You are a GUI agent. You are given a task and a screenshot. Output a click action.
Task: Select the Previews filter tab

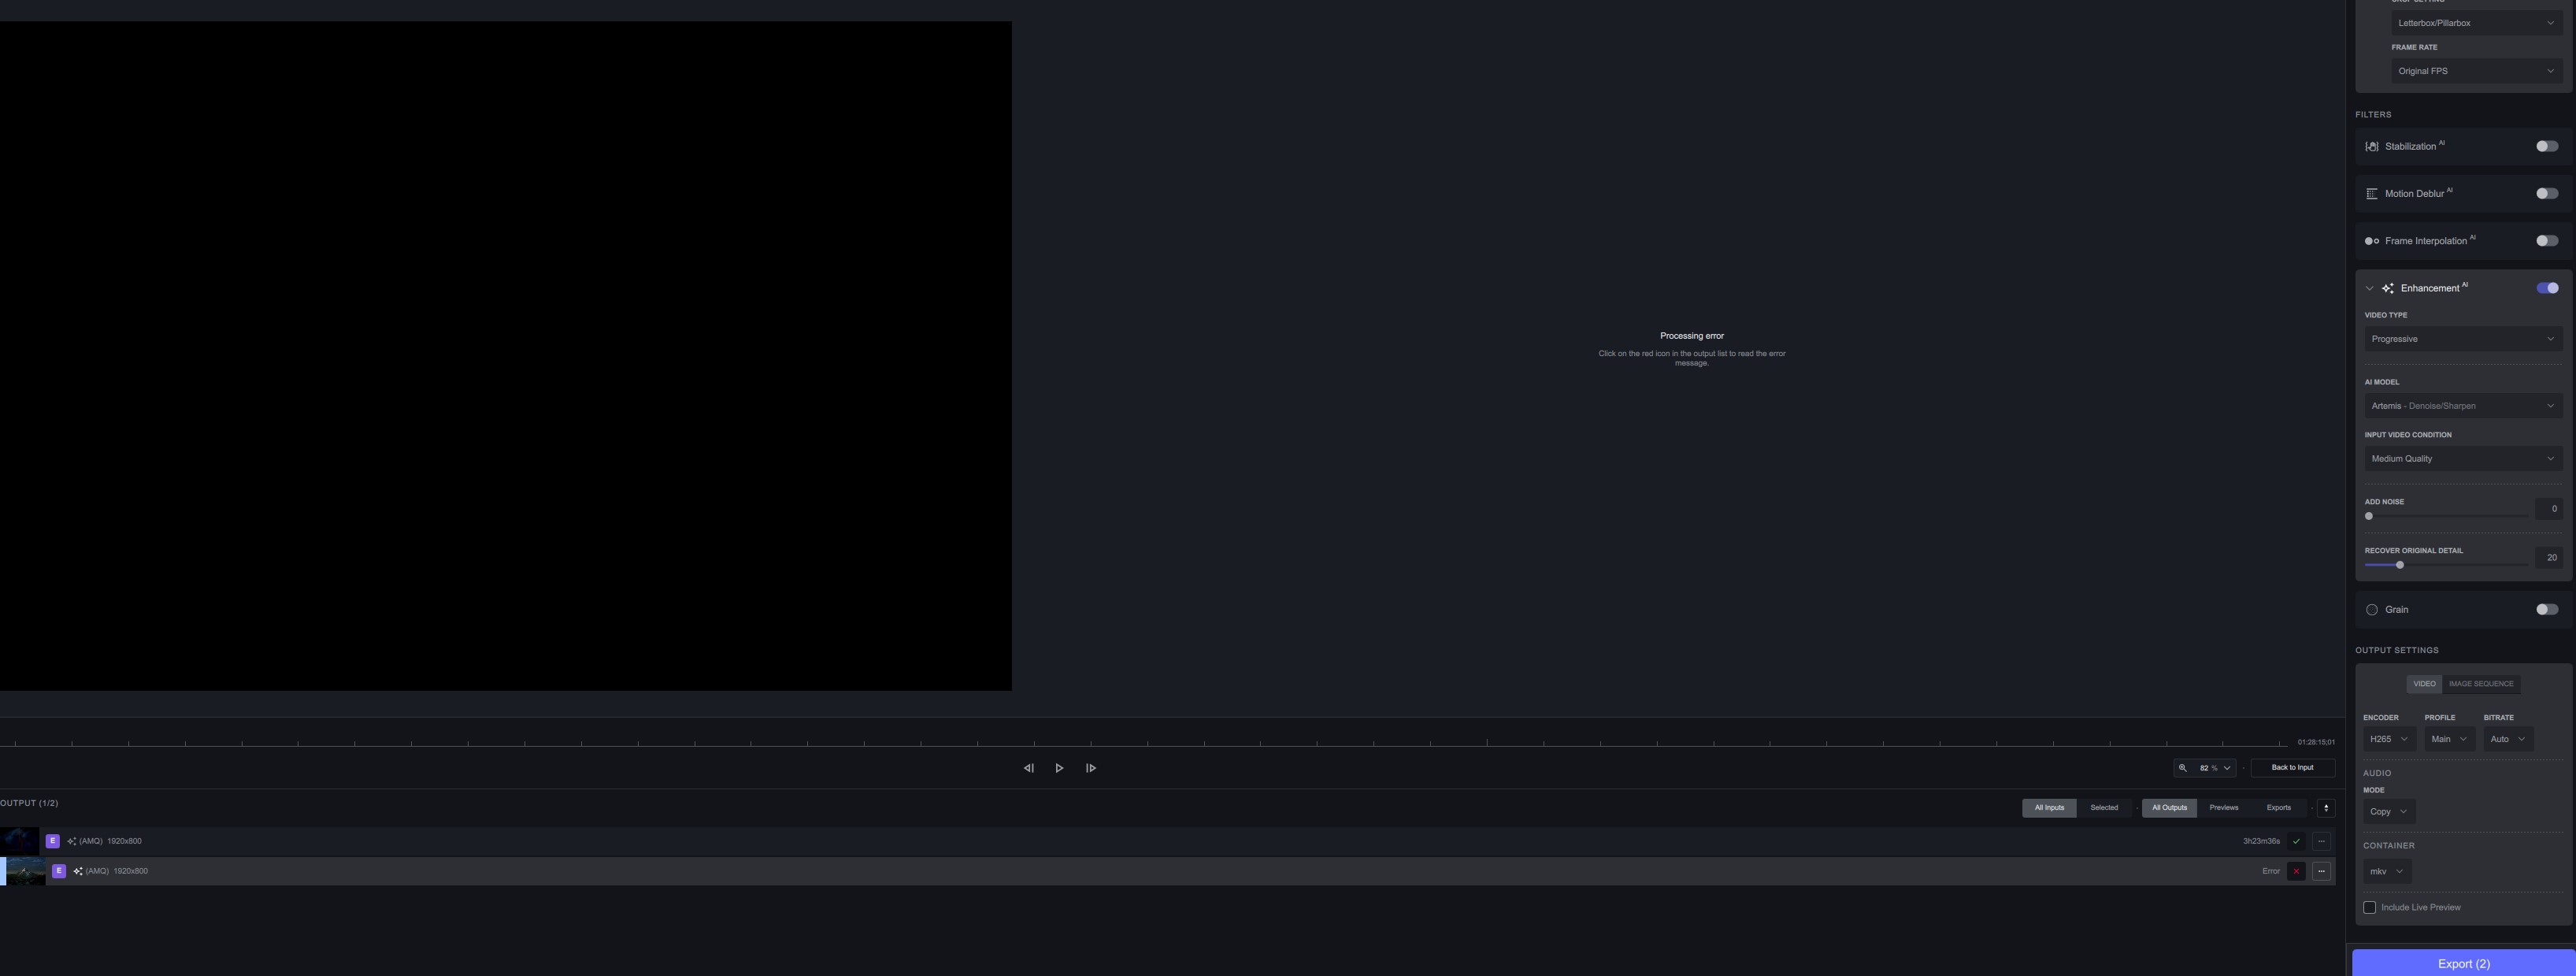click(x=2223, y=807)
